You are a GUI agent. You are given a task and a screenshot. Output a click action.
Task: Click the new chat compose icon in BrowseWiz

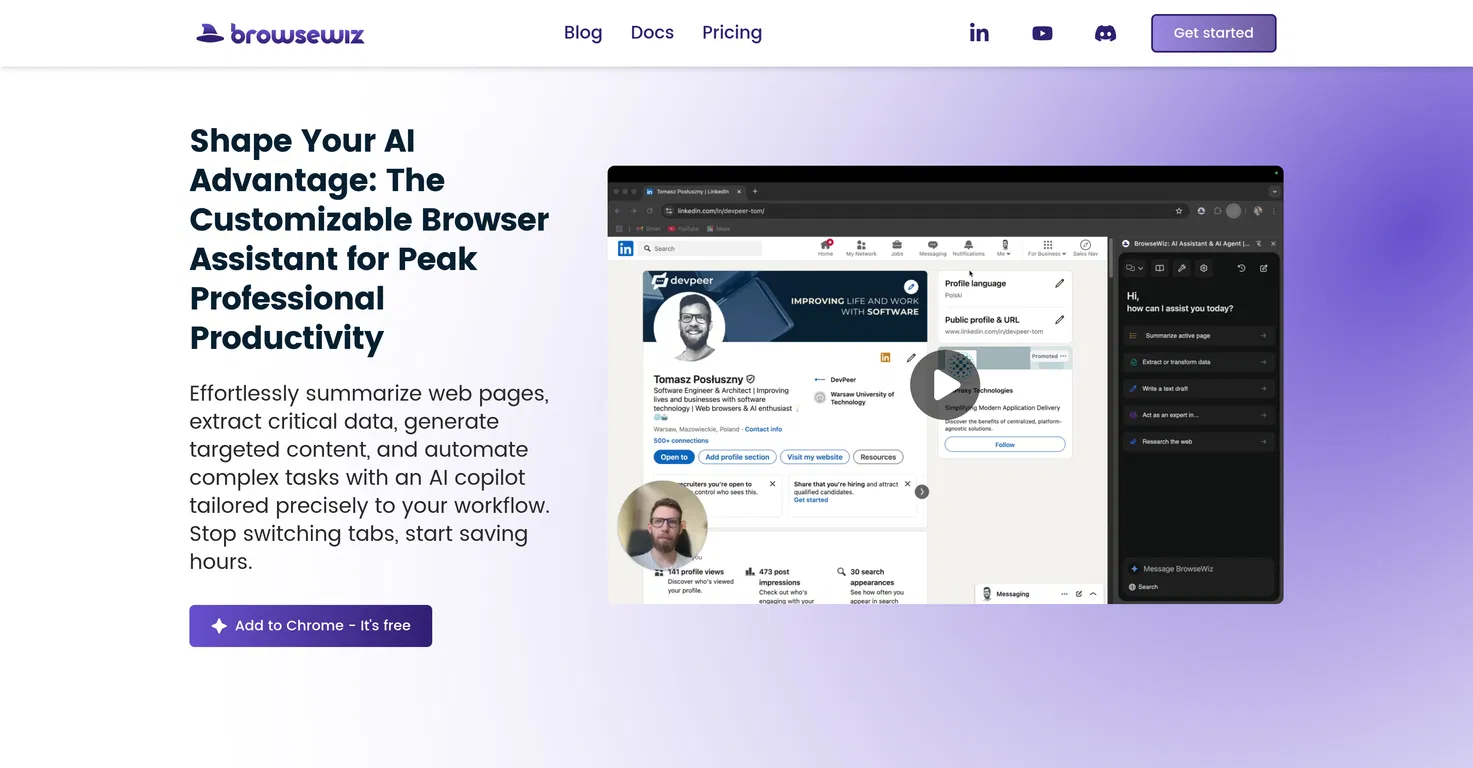tap(1264, 268)
